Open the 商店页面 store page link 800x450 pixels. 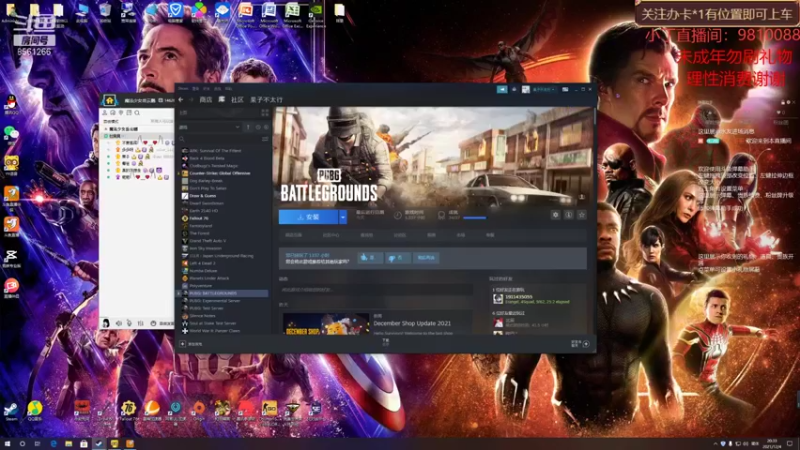point(293,235)
